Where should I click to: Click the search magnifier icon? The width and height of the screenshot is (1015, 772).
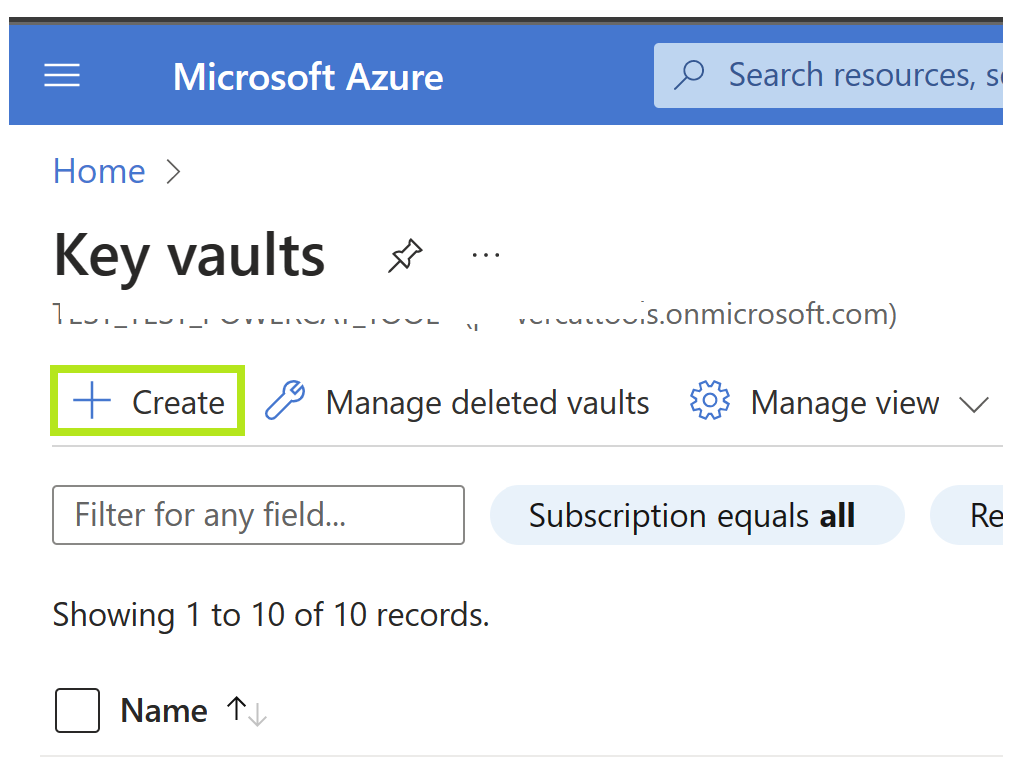(x=689, y=75)
